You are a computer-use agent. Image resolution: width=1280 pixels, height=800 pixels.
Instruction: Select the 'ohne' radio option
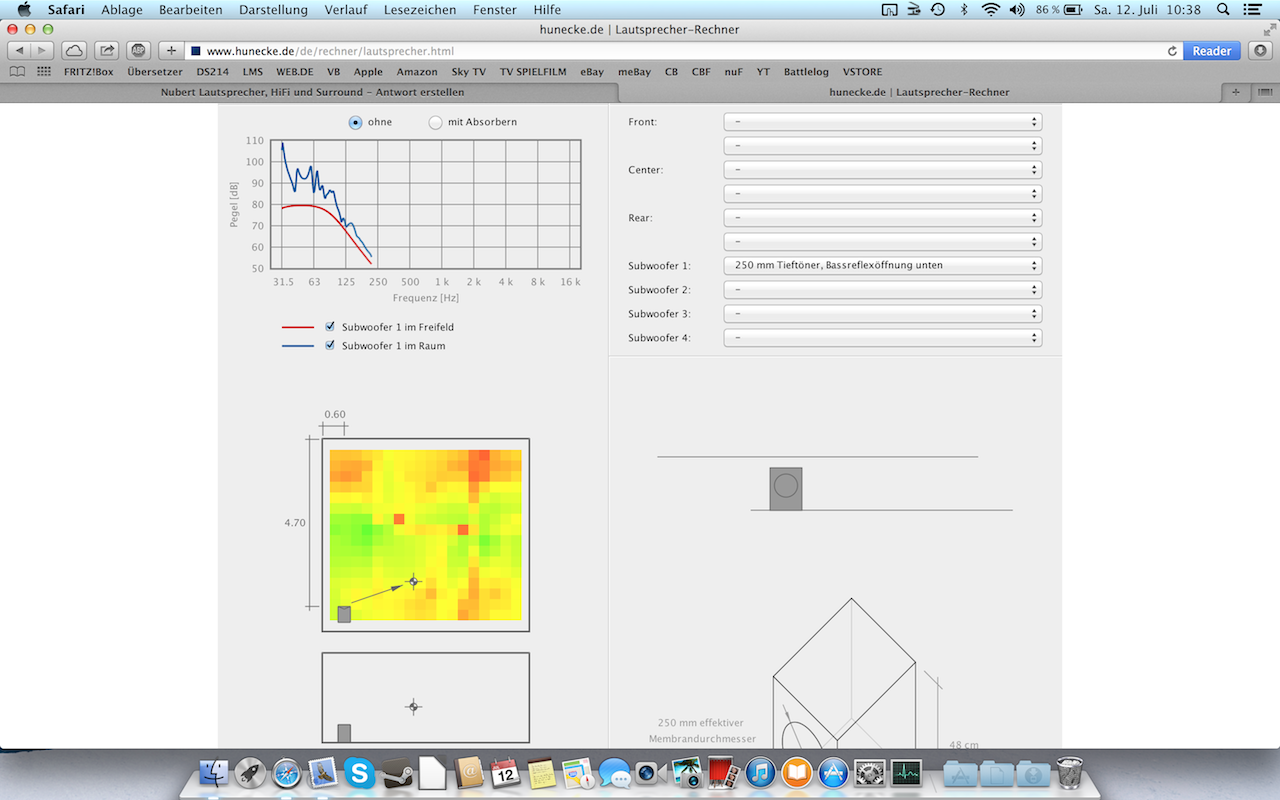(x=355, y=122)
